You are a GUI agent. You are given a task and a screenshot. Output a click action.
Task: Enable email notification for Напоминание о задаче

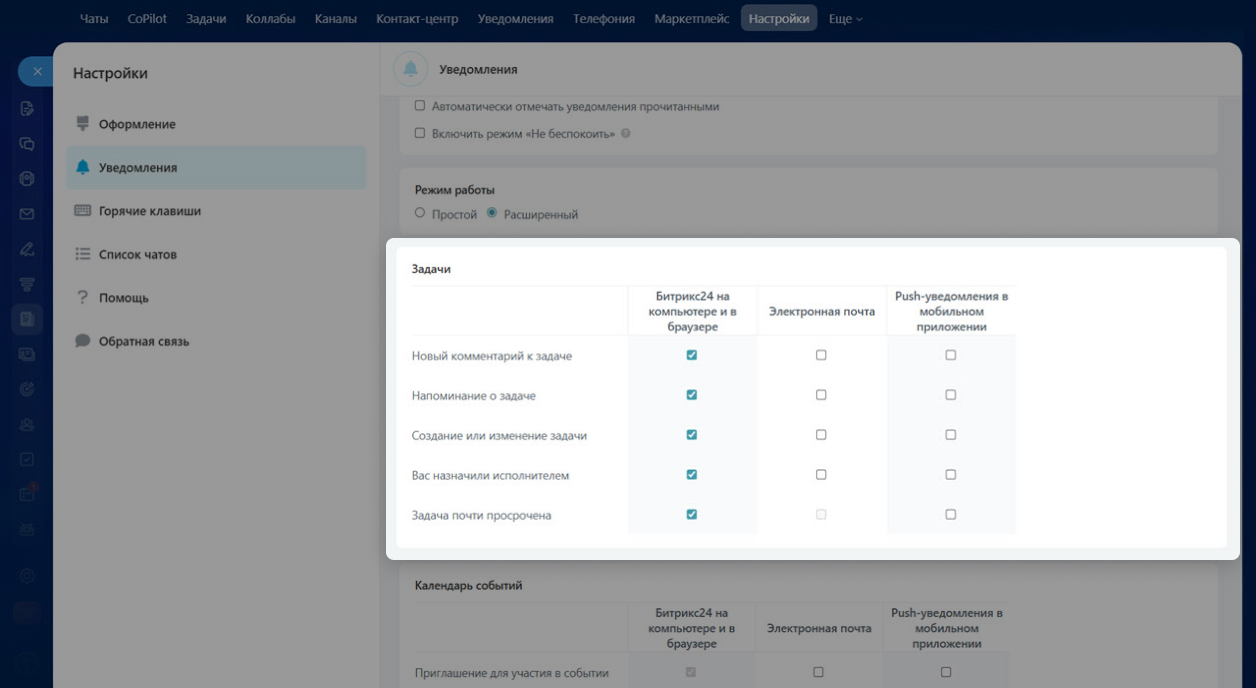click(821, 395)
